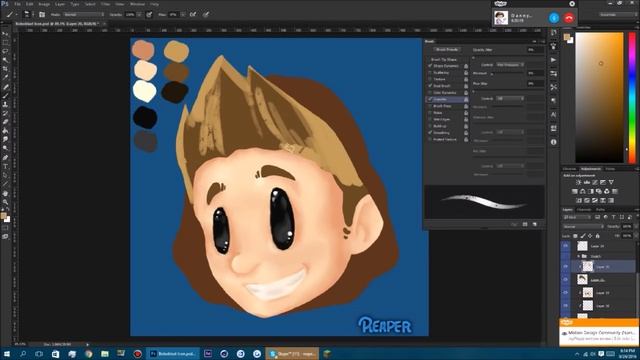Enable airbrush-style build-up in options bar
The height and width of the screenshot is (360, 640).
click(x=193, y=14)
